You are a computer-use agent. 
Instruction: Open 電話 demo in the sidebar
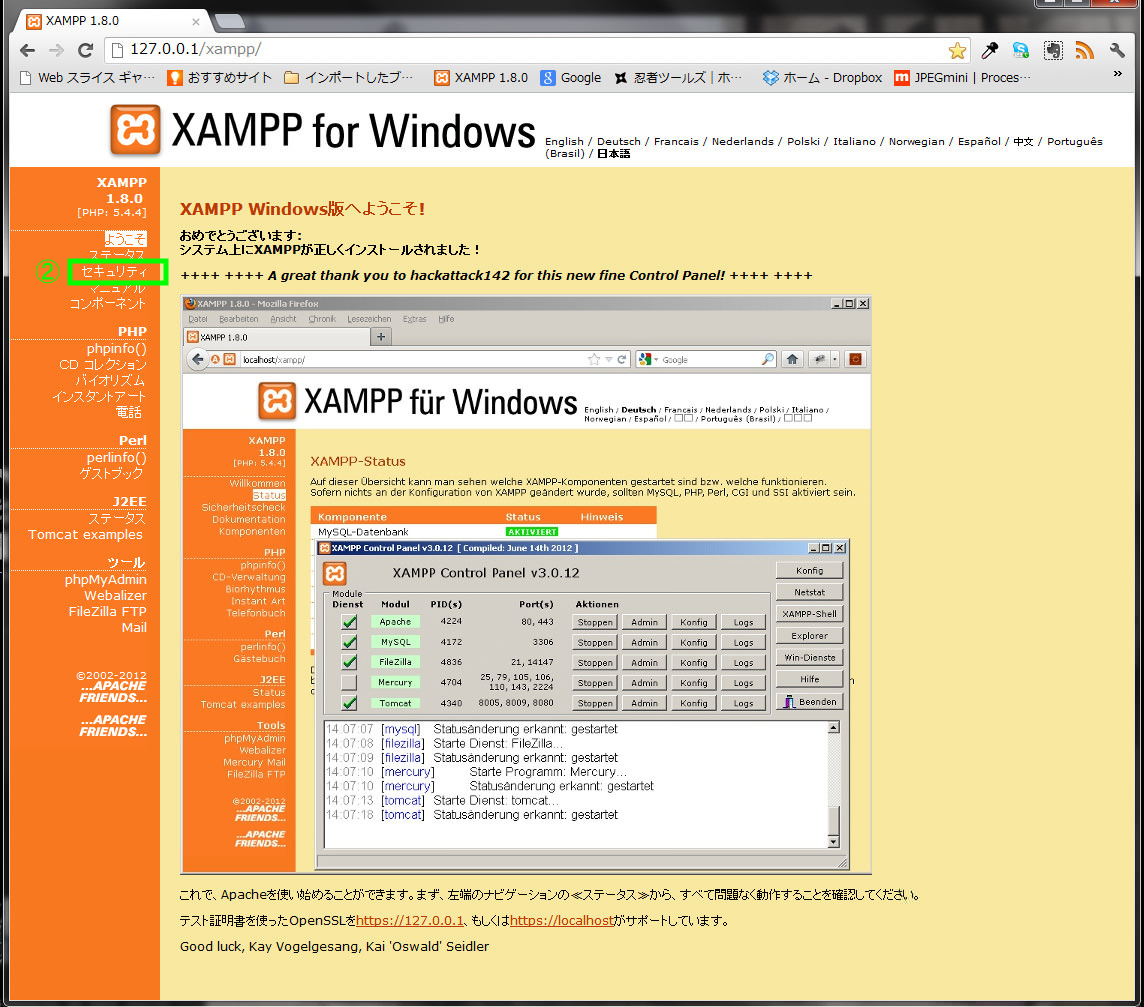128,413
